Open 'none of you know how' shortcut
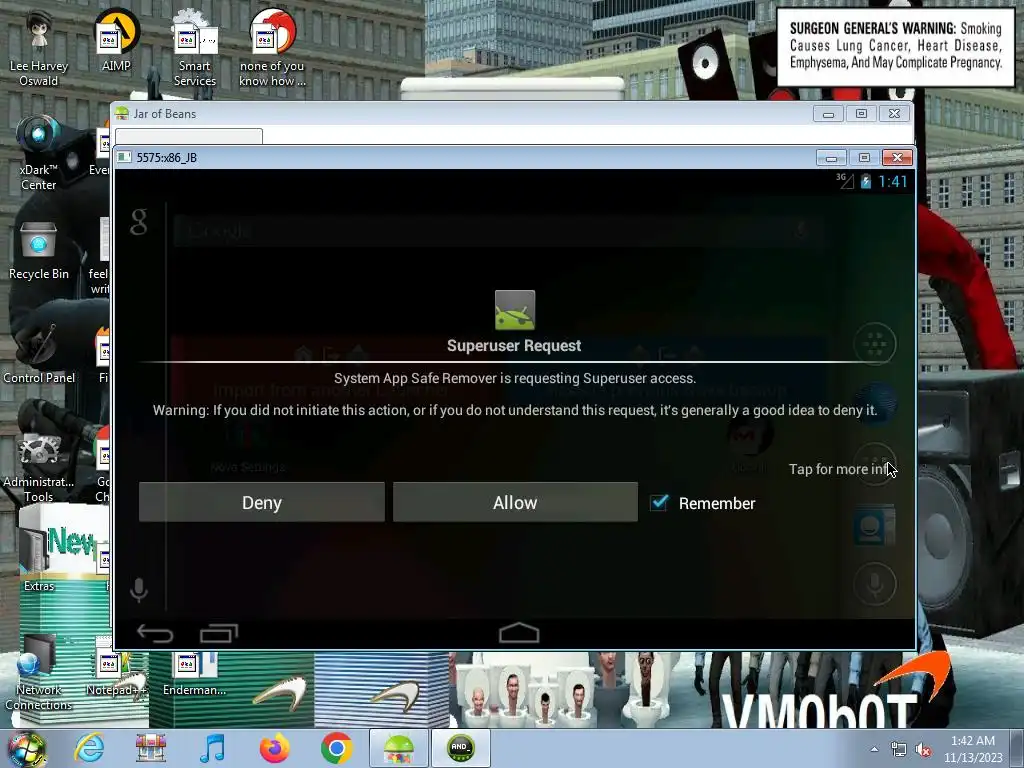This screenshot has width=1024, height=768. click(x=272, y=50)
